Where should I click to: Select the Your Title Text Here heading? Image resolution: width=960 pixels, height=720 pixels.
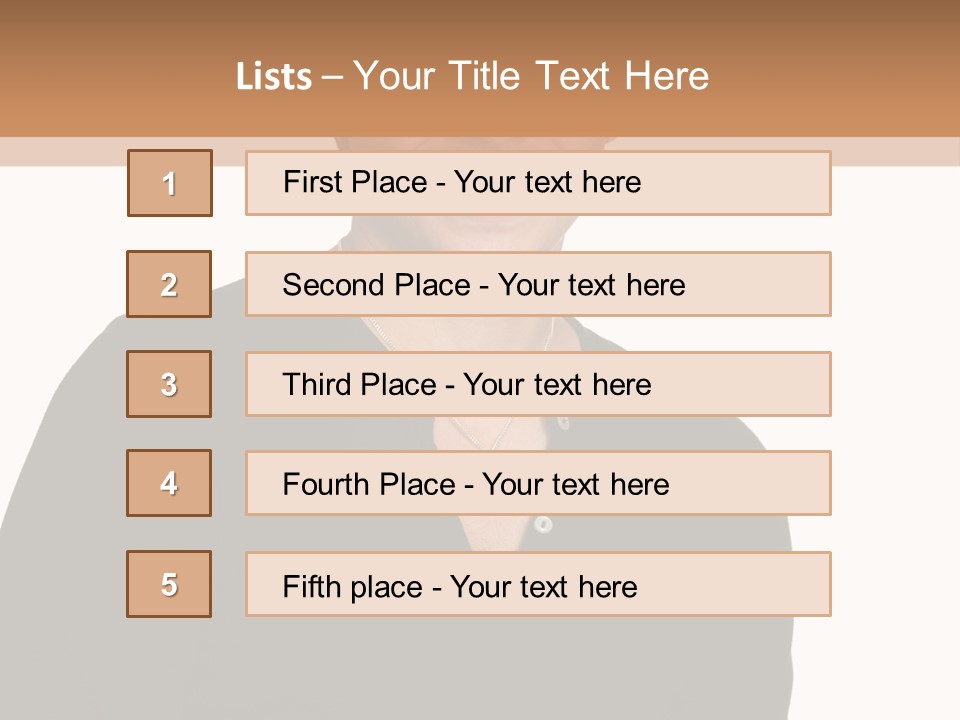click(x=531, y=76)
